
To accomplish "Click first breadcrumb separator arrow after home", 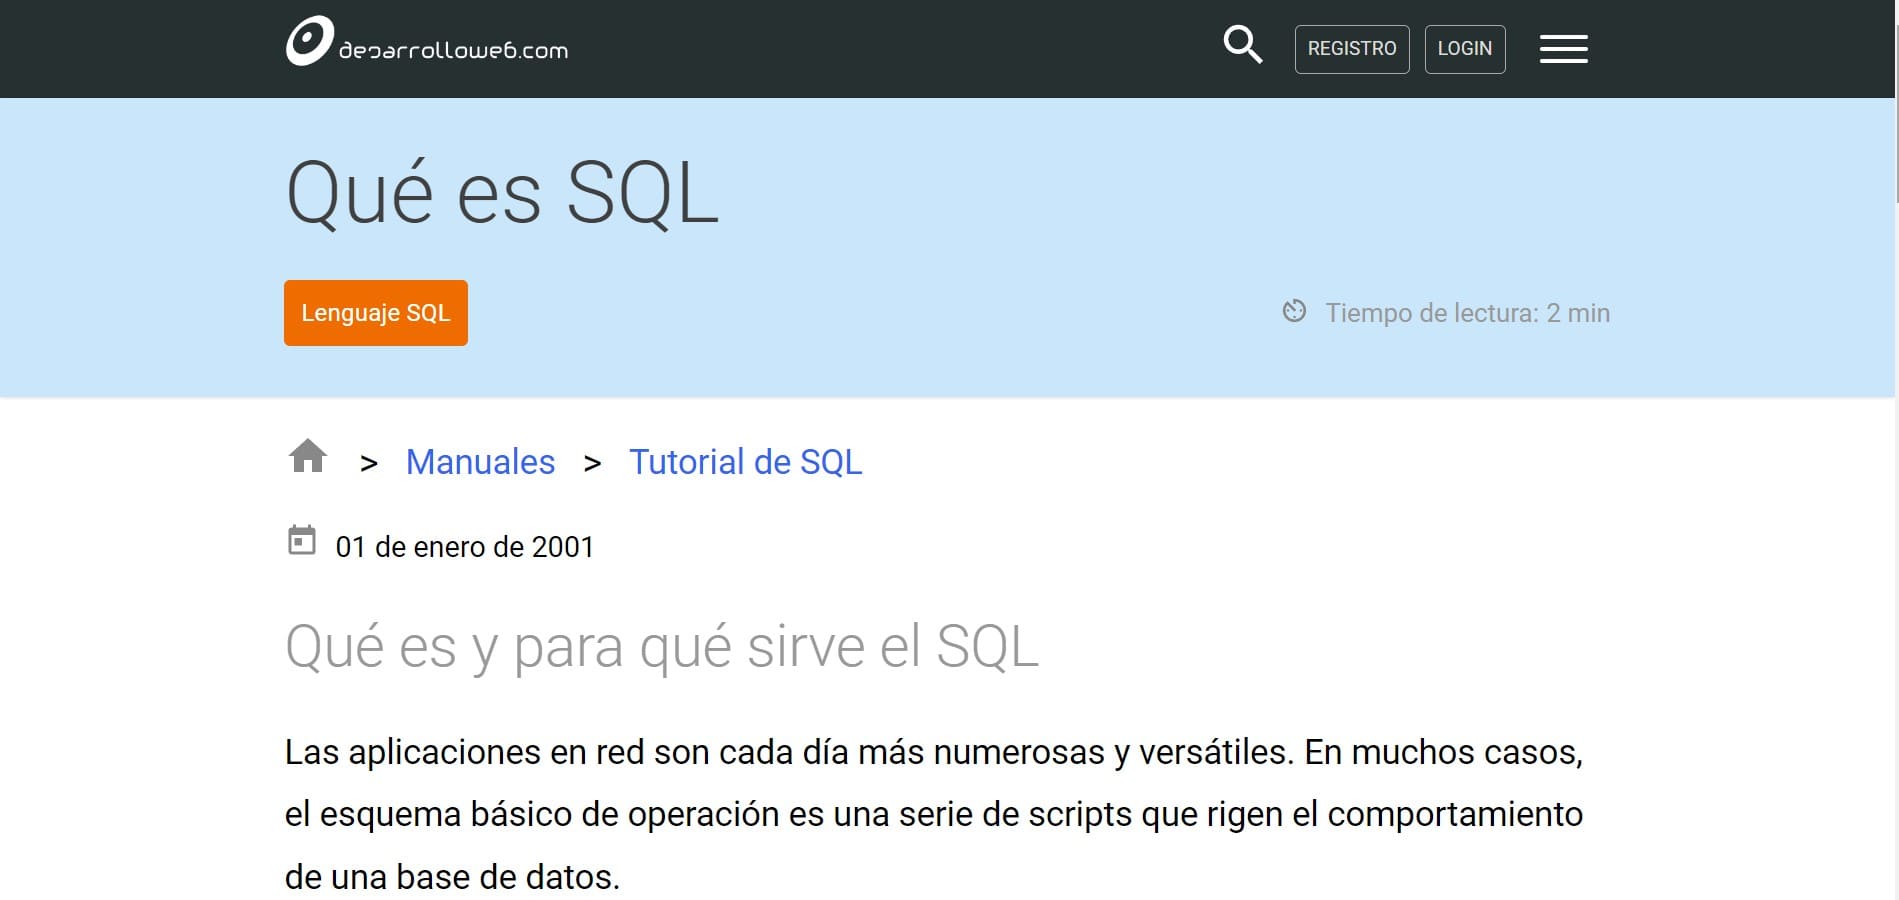I will point(369,463).
